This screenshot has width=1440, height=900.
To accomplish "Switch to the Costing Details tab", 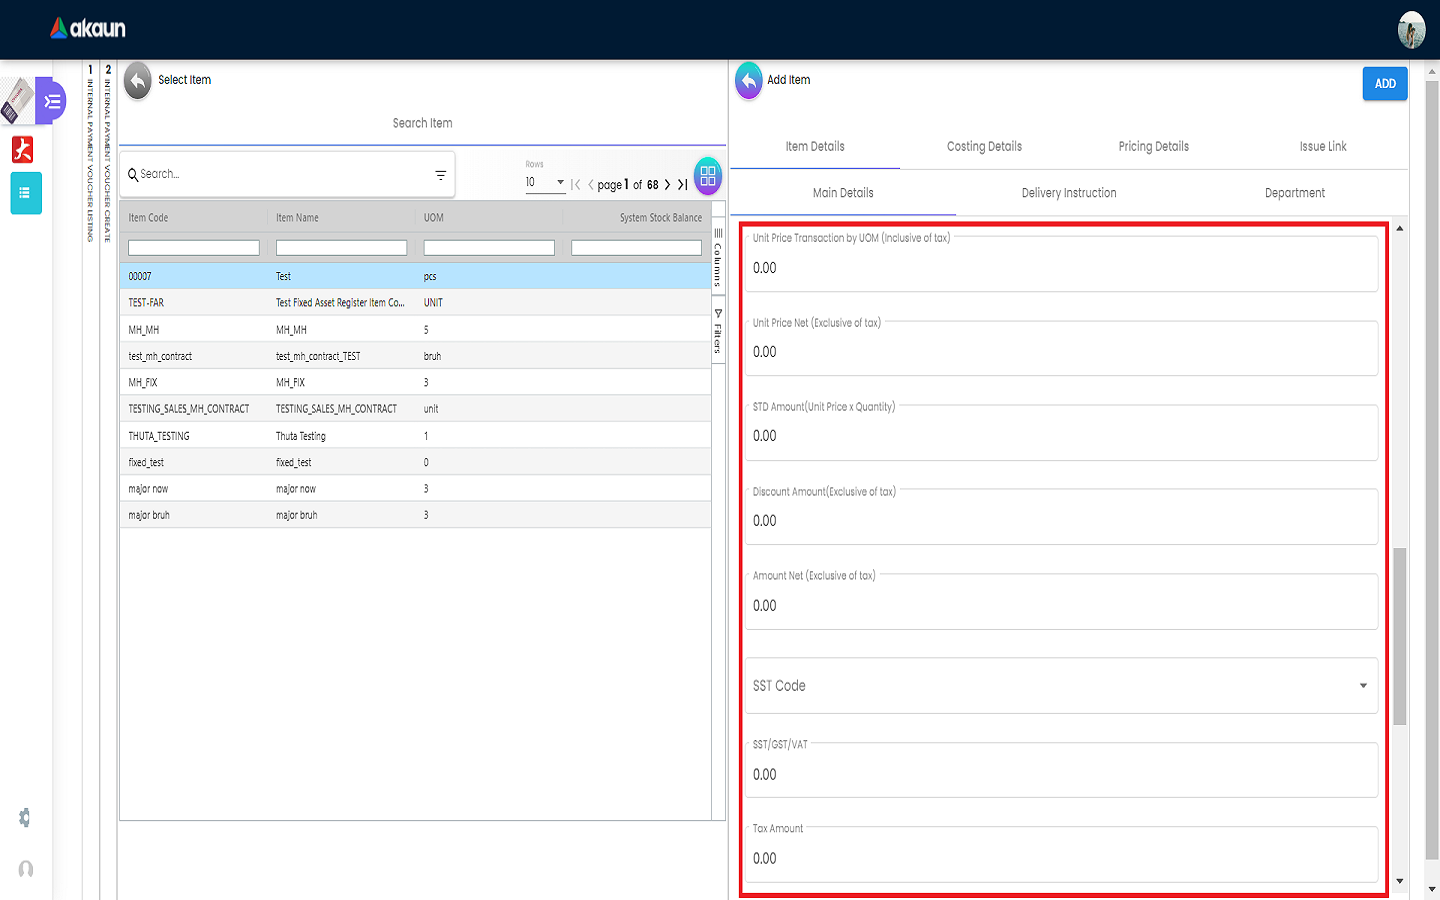I will 984,147.
